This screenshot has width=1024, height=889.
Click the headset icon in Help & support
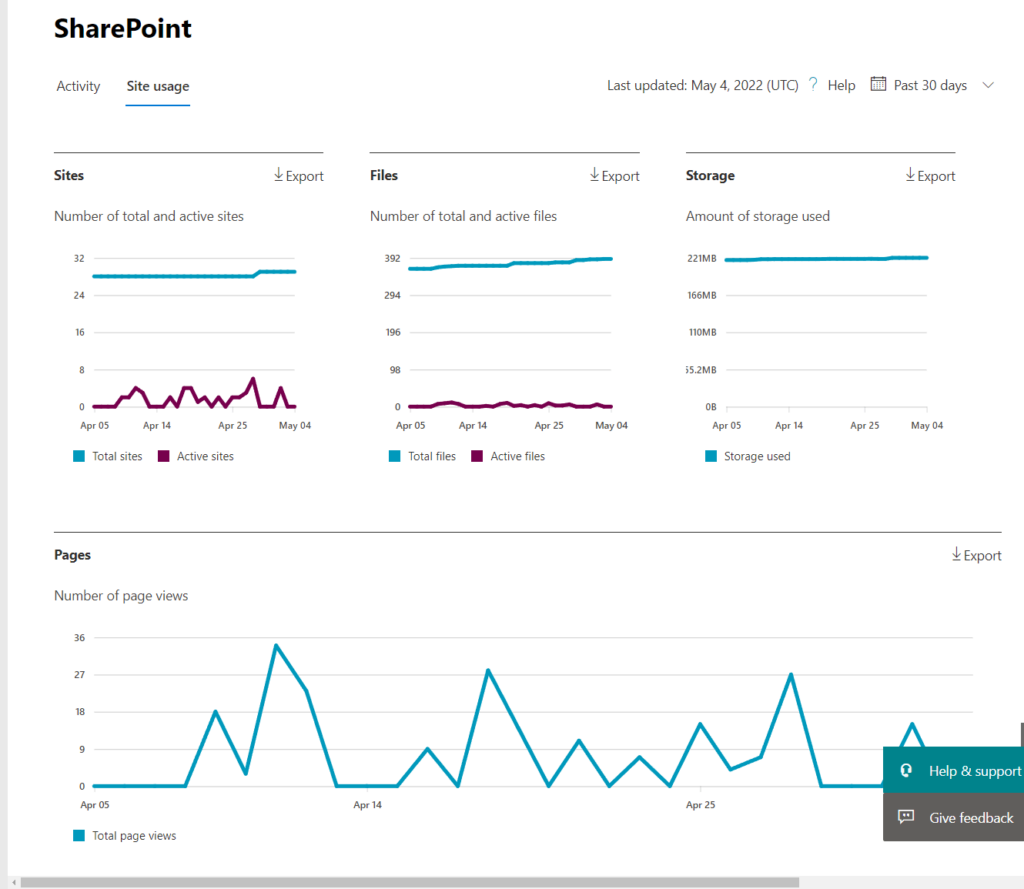pos(906,771)
